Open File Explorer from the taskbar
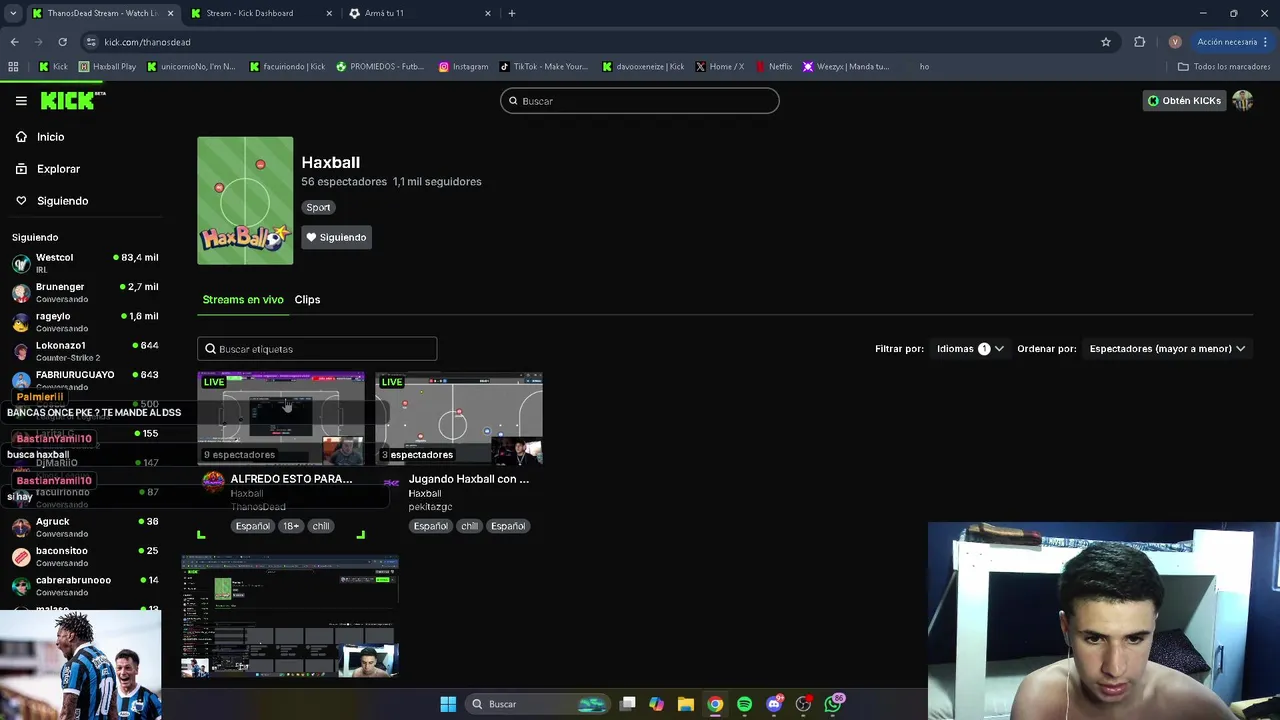This screenshot has width=1280, height=720. tap(685, 704)
